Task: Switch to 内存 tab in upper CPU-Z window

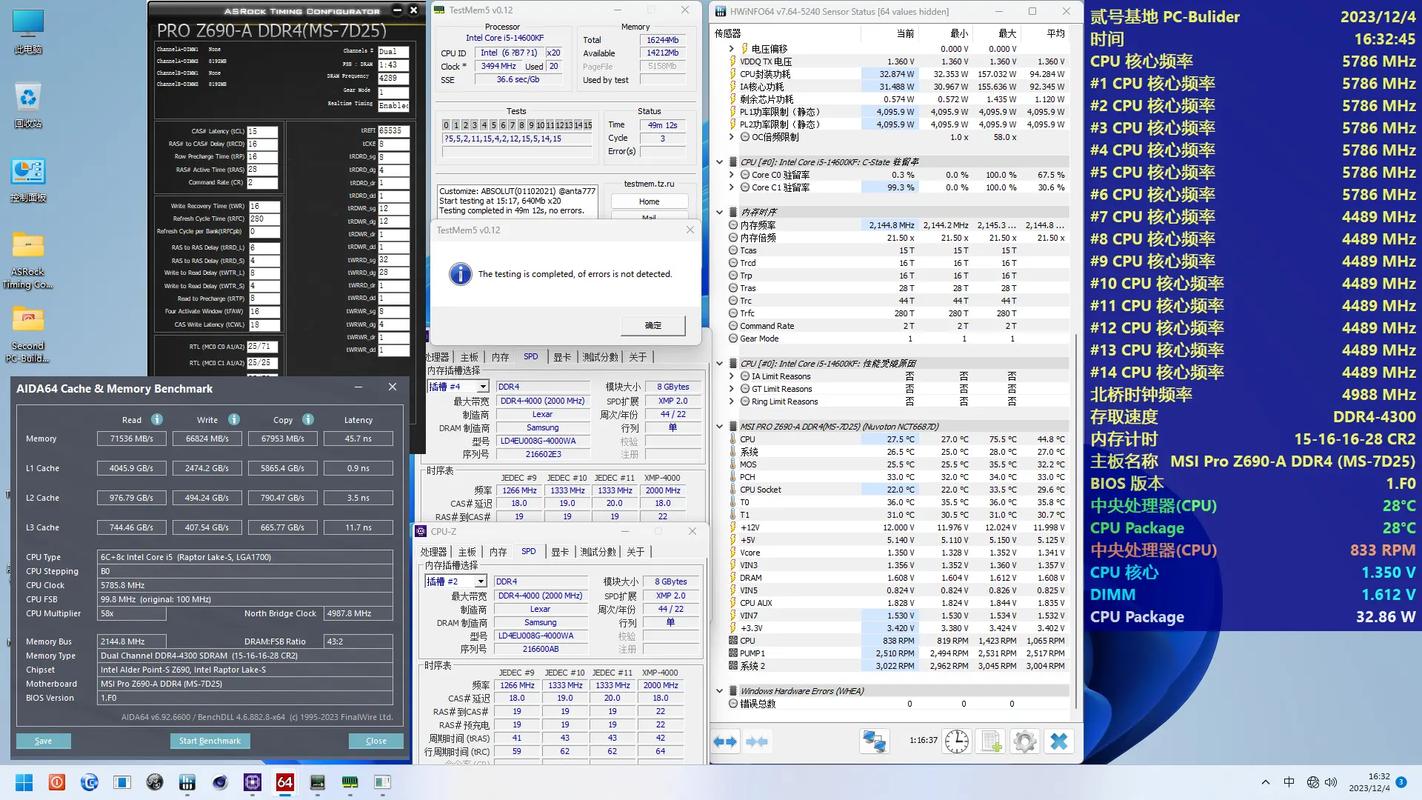Action: (500, 357)
